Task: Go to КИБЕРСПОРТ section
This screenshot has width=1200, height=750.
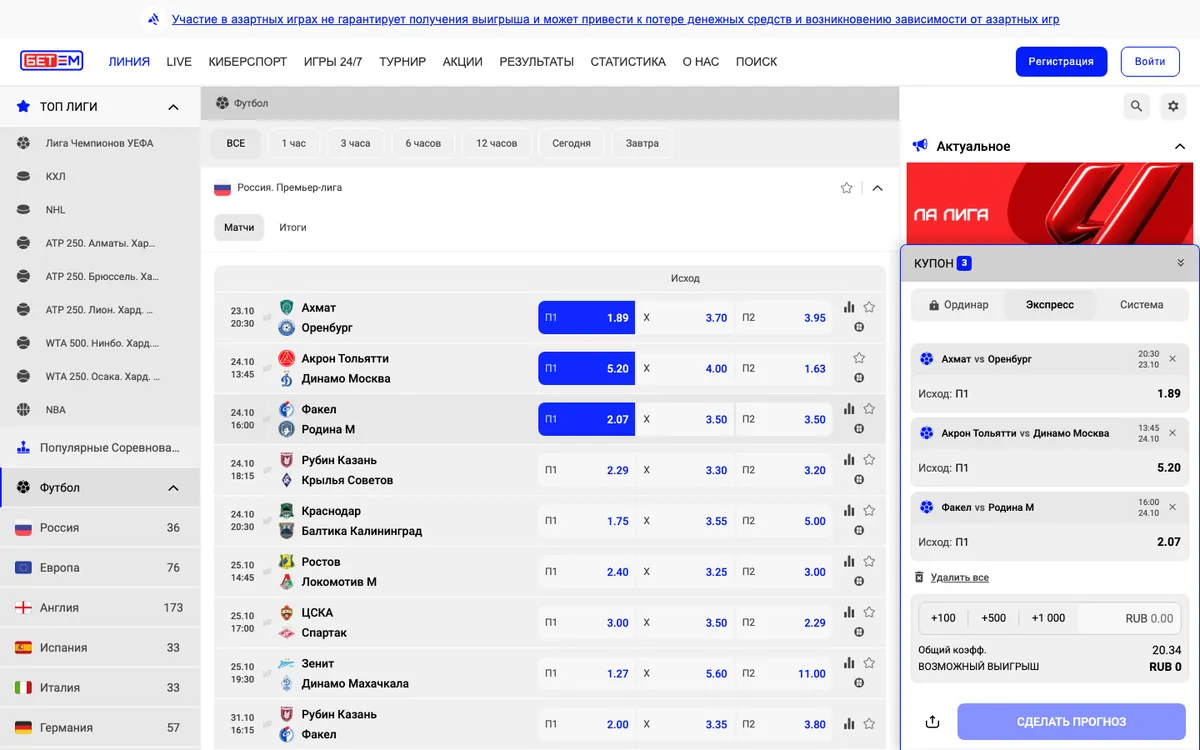Action: tap(248, 62)
